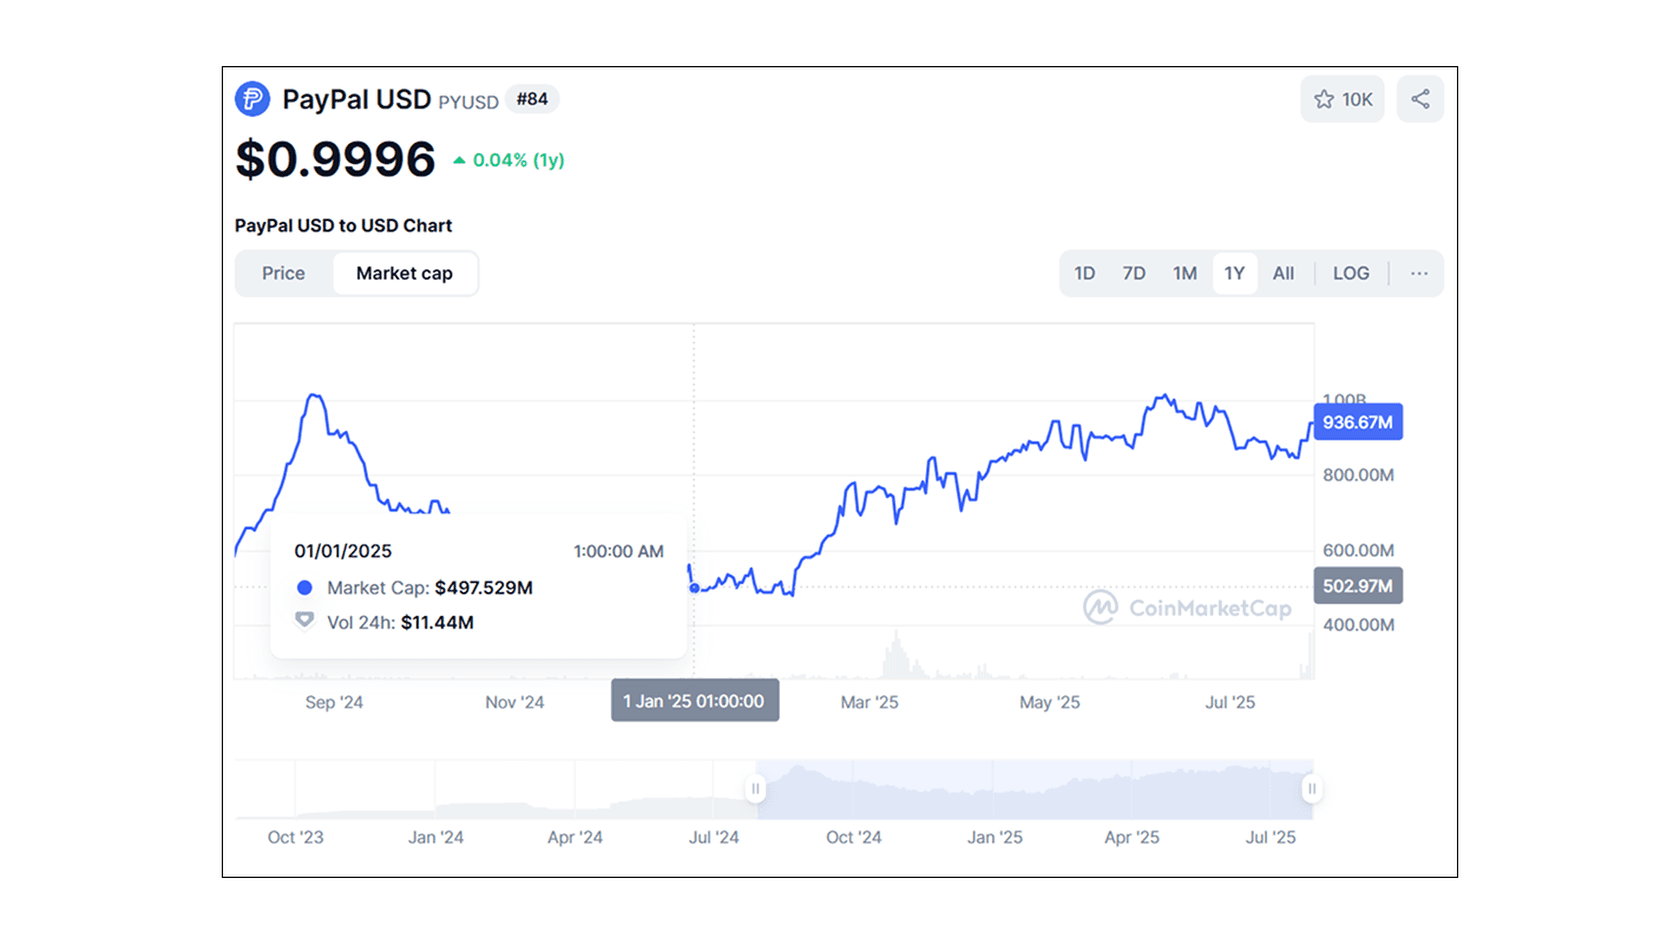Switch to the Price tab
The height and width of the screenshot is (944, 1680).
point(283,273)
